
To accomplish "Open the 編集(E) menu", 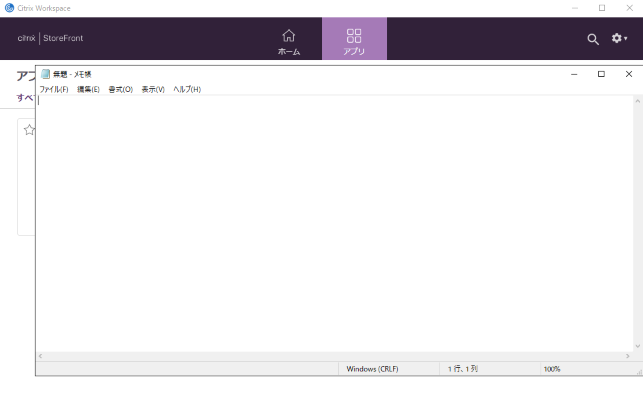I will point(88,89).
